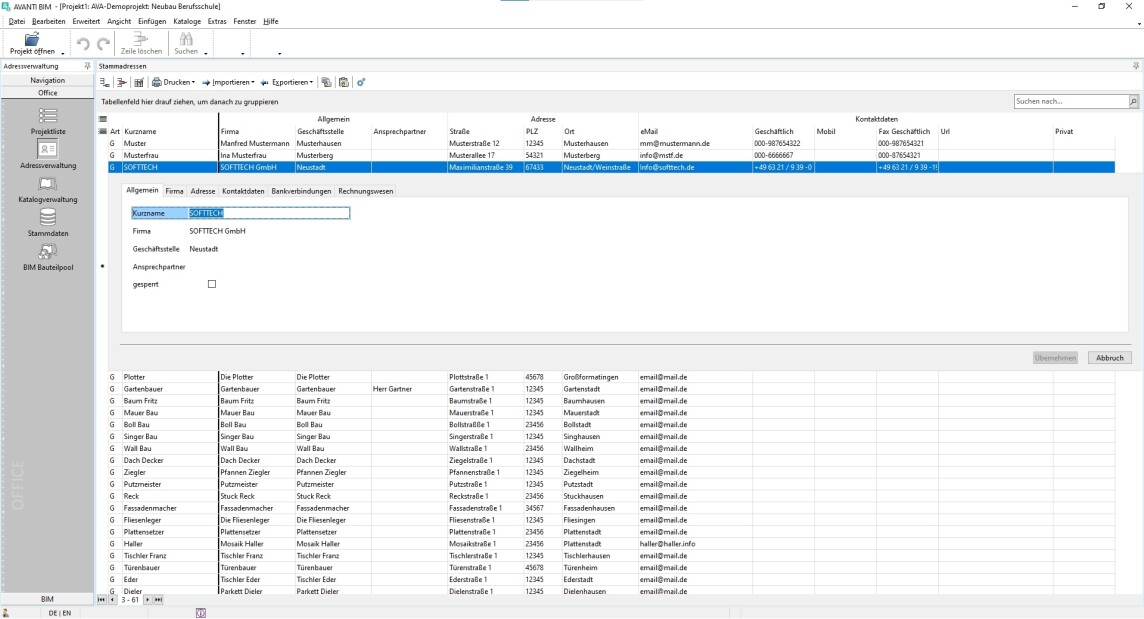The image size is (1144, 619).
Task: Toggle the gesperrt checkbox
Action: pyautogui.click(x=211, y=284)
